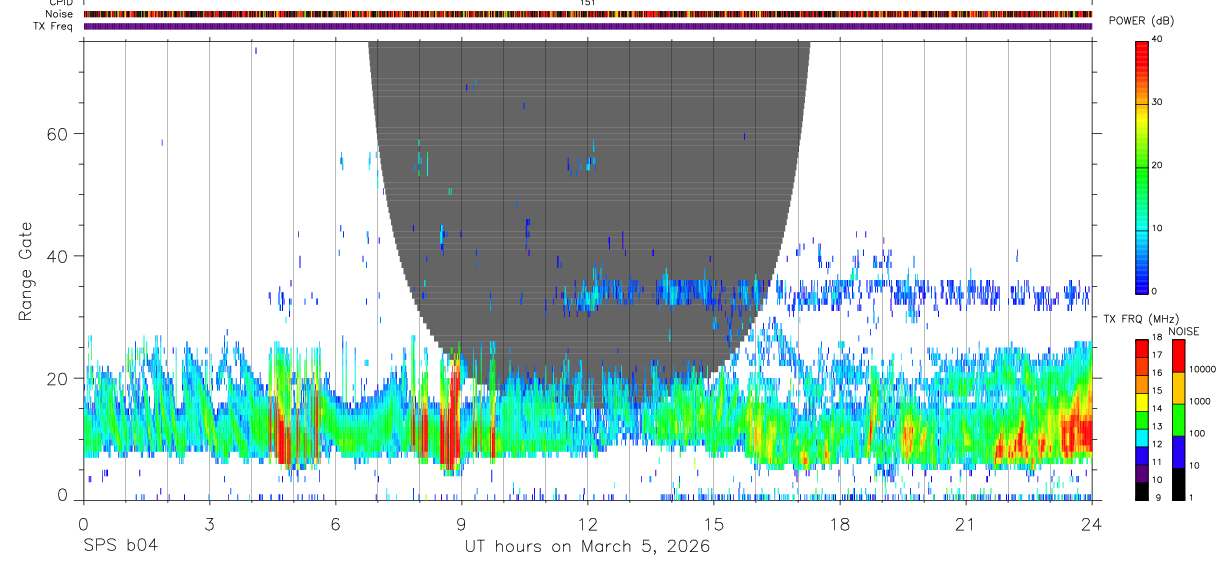Click the yellow segment of the TX FRQ scale
Viewport: 1228px width, 567px height.
1141,402
